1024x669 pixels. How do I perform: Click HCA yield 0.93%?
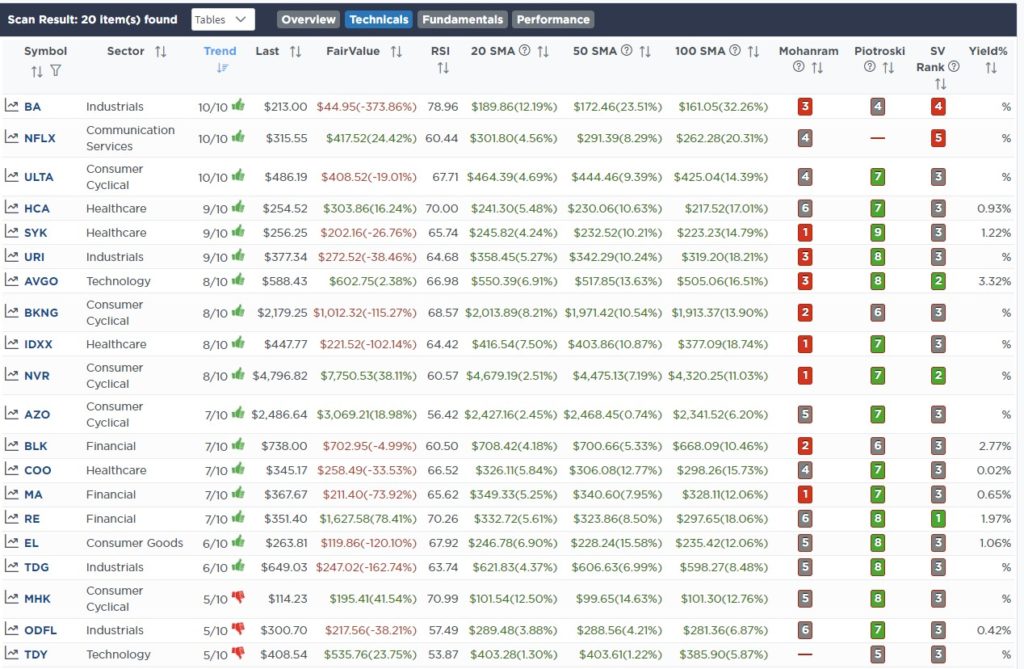[x=994, y=208]
